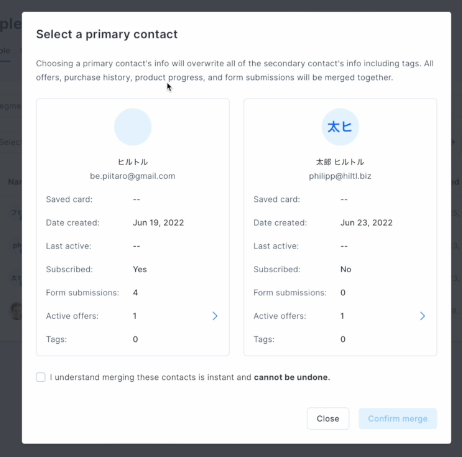Click the ヒルトル contact name
This screenshot has width=462, height=457.
tap(133, 162)
